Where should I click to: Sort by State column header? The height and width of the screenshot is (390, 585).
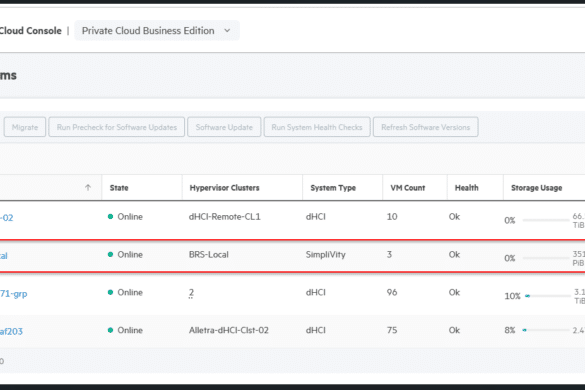119,188
